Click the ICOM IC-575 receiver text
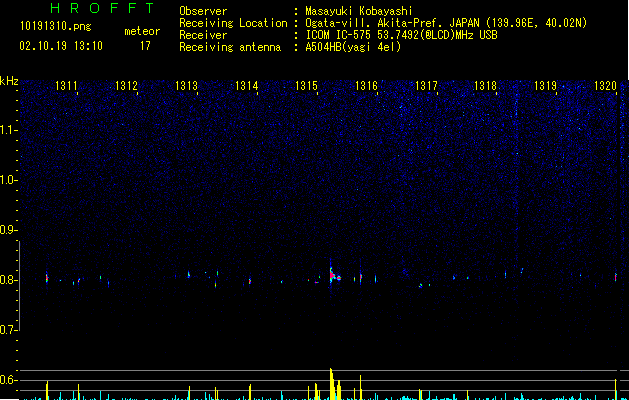The height and width of the screenshot is (400, 629). pos(402,35)
